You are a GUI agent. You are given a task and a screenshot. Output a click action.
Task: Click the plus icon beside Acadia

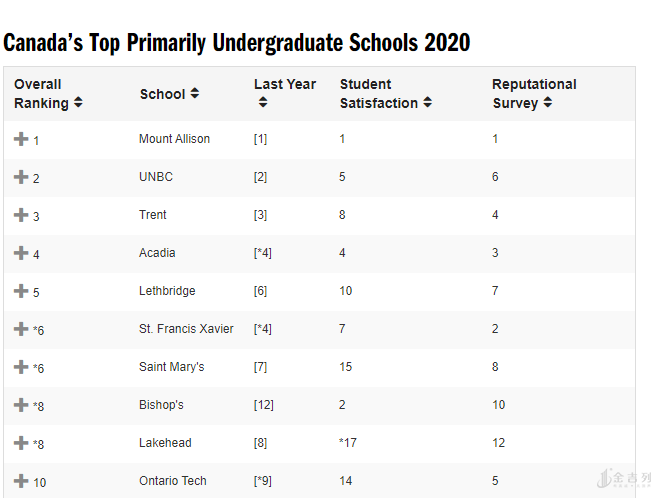click(x=21, y=253)
